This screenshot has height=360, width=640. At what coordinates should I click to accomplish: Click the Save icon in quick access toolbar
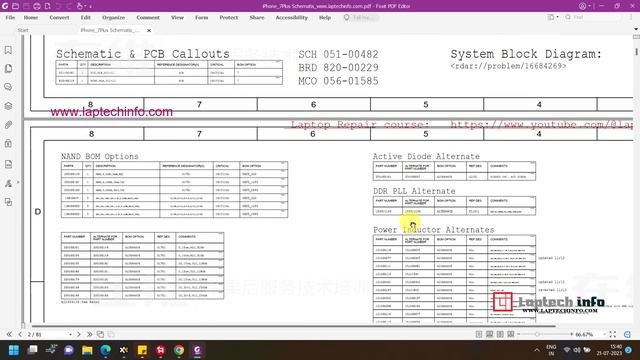(26, 6)
